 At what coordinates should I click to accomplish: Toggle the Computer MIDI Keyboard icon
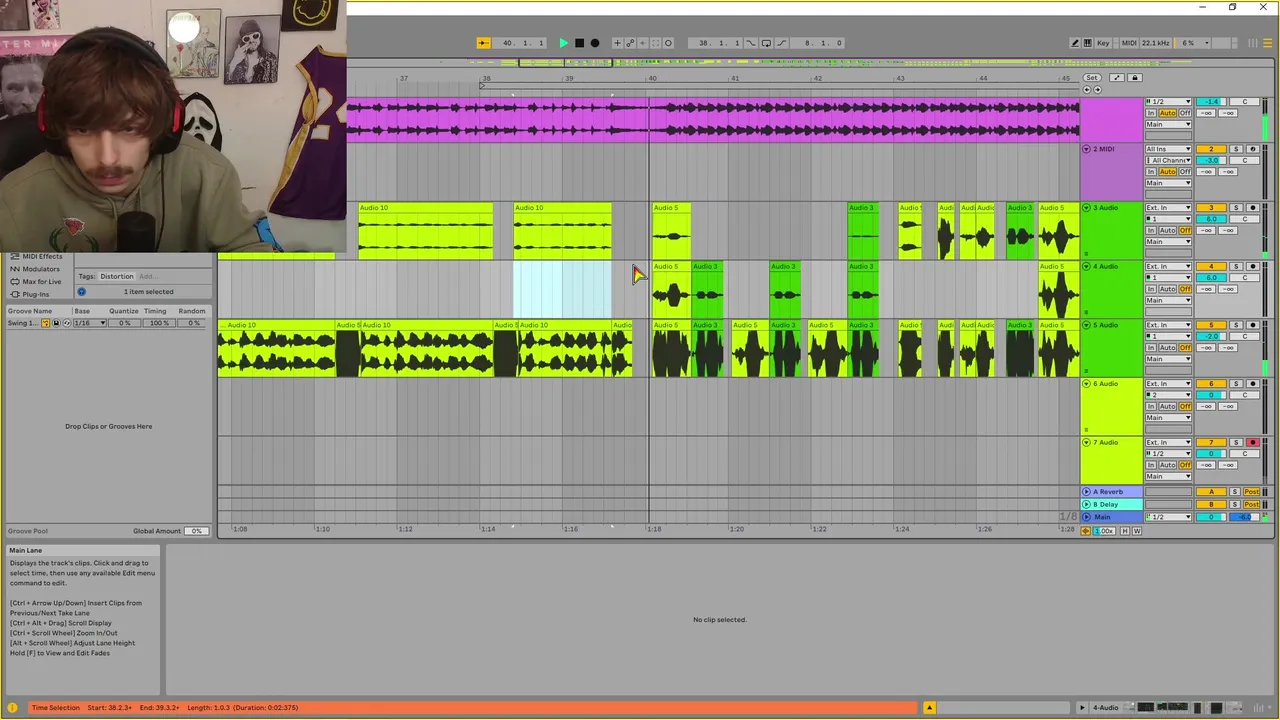point(1088,43)
